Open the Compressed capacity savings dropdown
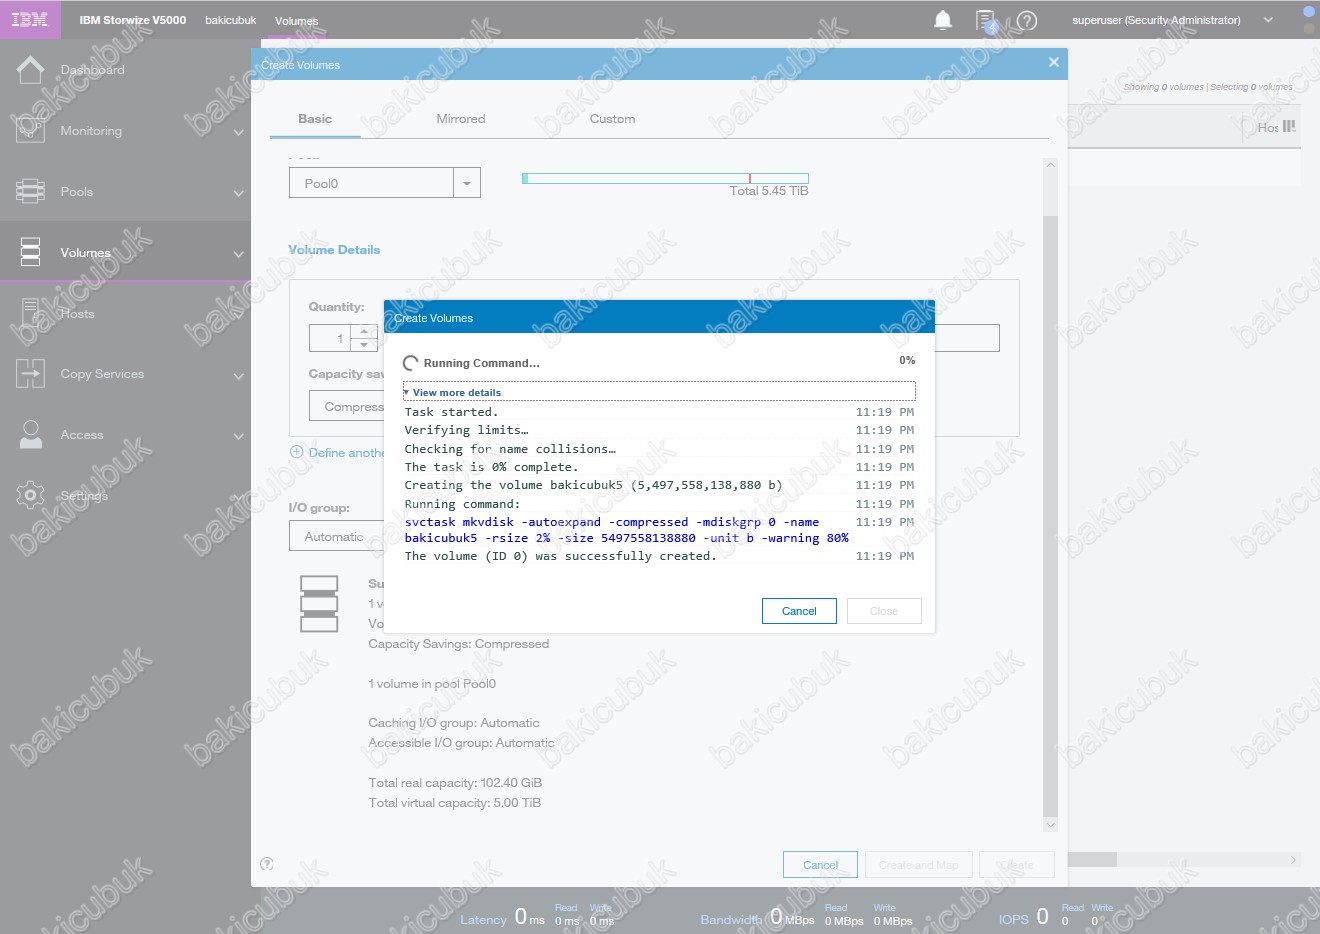 [x=347, y=407]
